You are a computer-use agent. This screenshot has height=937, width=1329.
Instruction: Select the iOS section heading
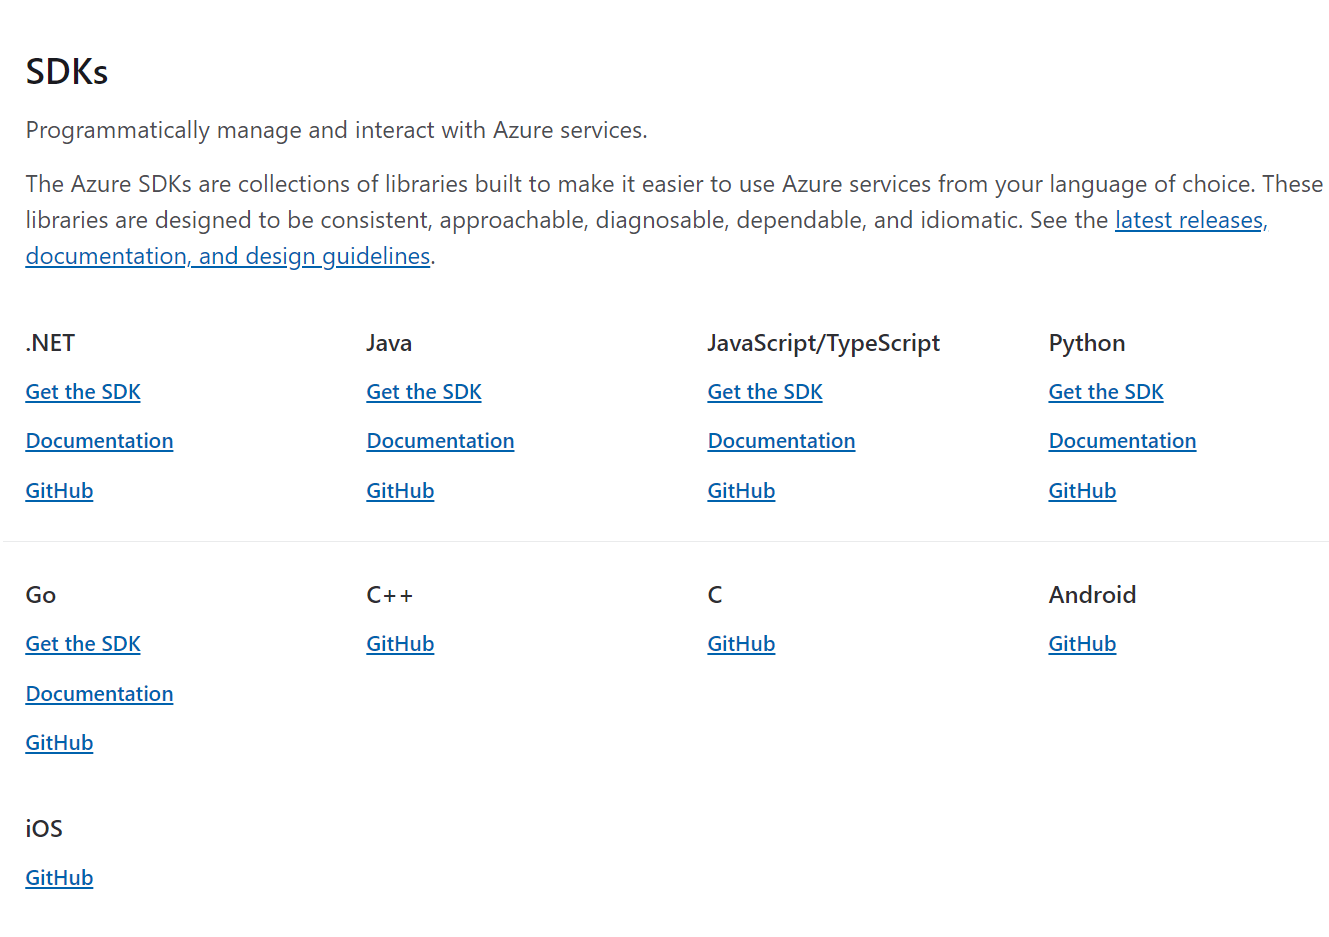44,829
